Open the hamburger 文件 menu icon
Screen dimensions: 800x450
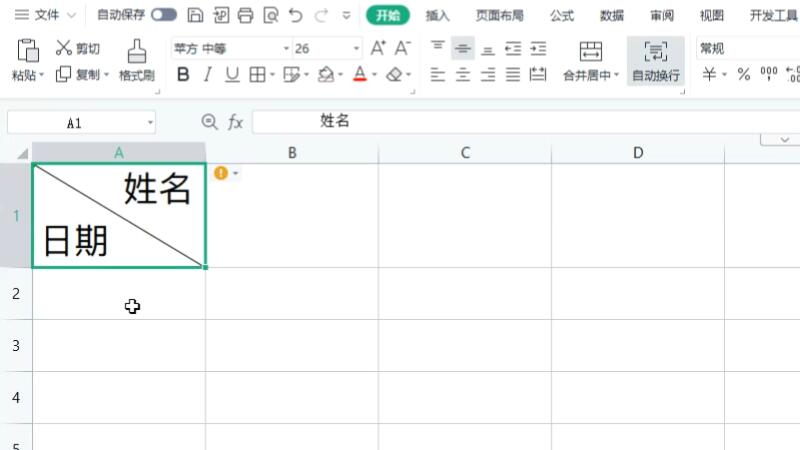21,15
